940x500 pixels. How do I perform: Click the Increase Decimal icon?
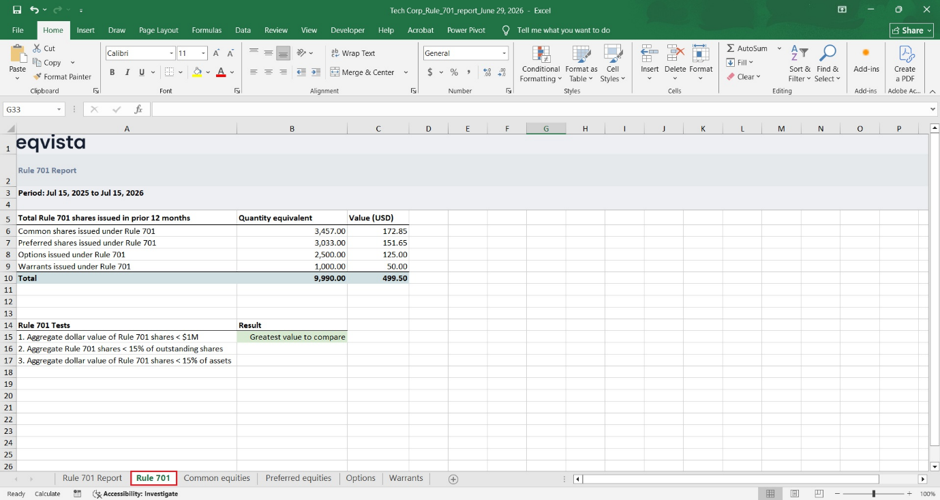pyautogui.click(x=487, y=72)
